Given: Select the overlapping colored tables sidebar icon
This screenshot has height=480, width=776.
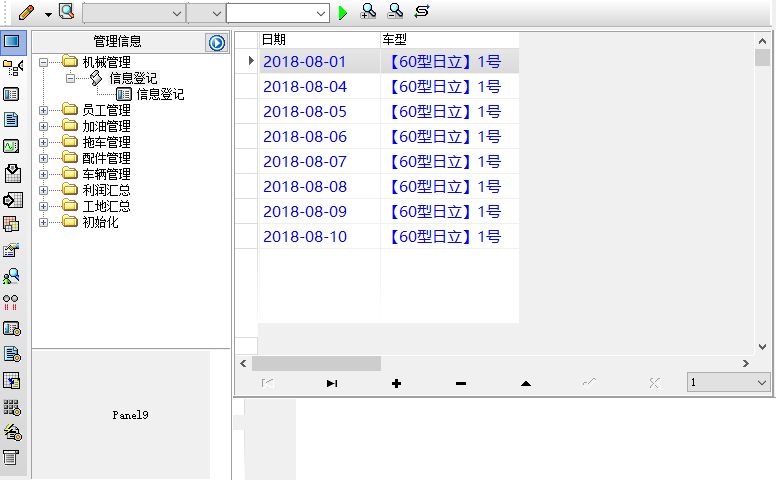Looking at the screenshot, I should tap(11, 224).
